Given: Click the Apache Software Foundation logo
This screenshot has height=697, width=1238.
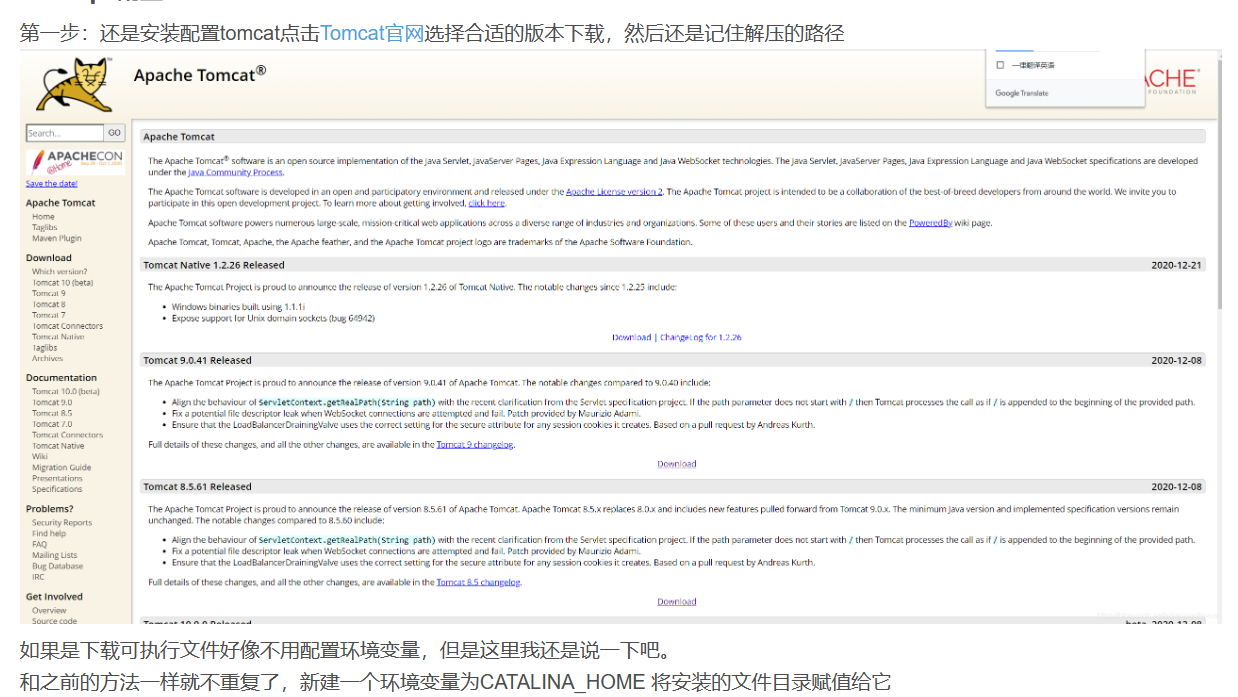Looking at the screenshot, I should click(x=1172, y=81).
